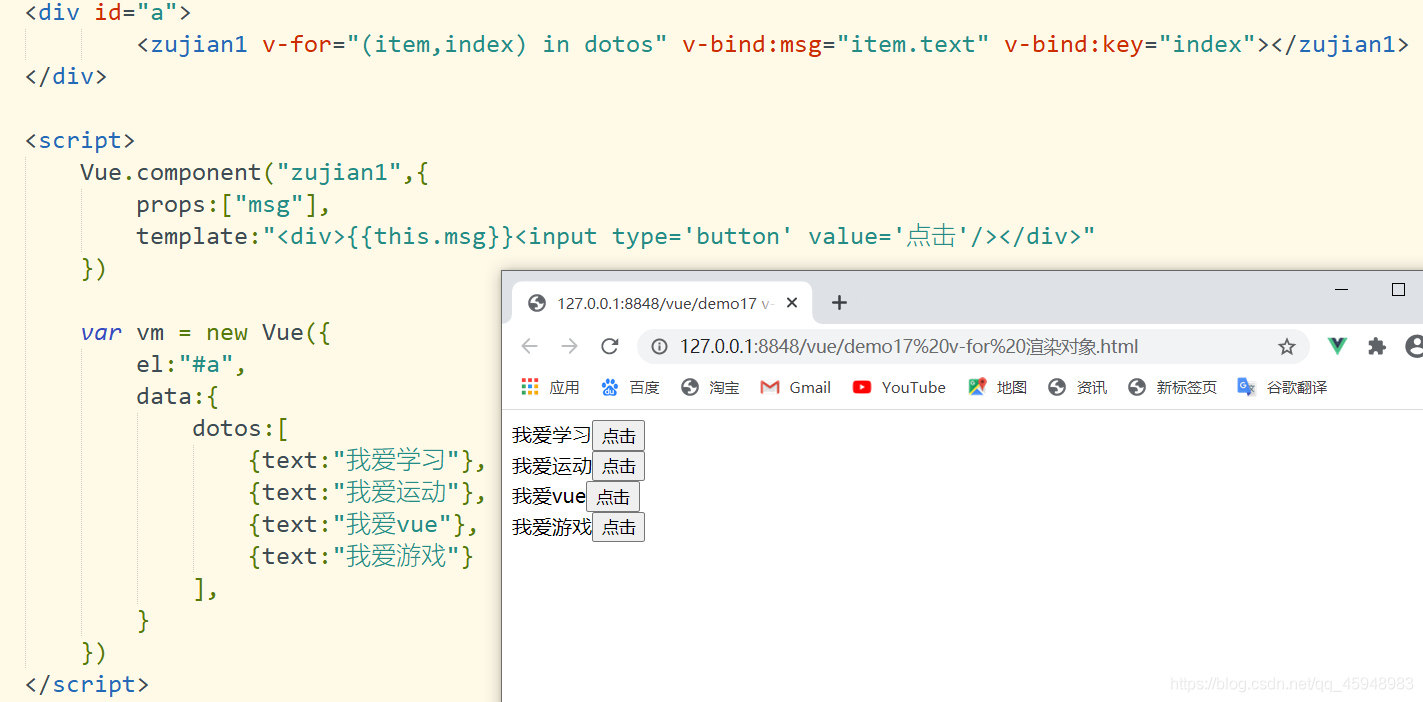Click the closing </script> tag in code
The width and height of the screenshot is (1423, 702).
tap(87, 684)
